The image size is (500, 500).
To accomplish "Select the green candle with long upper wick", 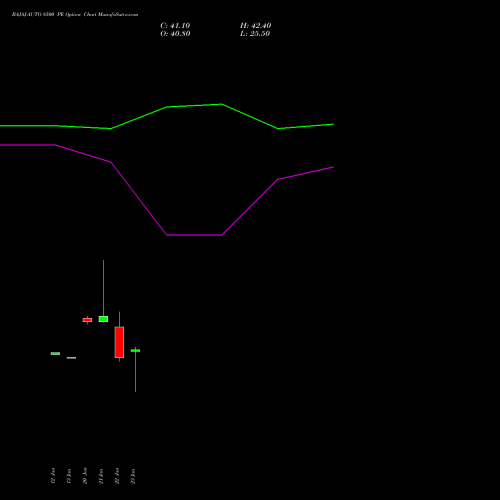I will [103, 319].
